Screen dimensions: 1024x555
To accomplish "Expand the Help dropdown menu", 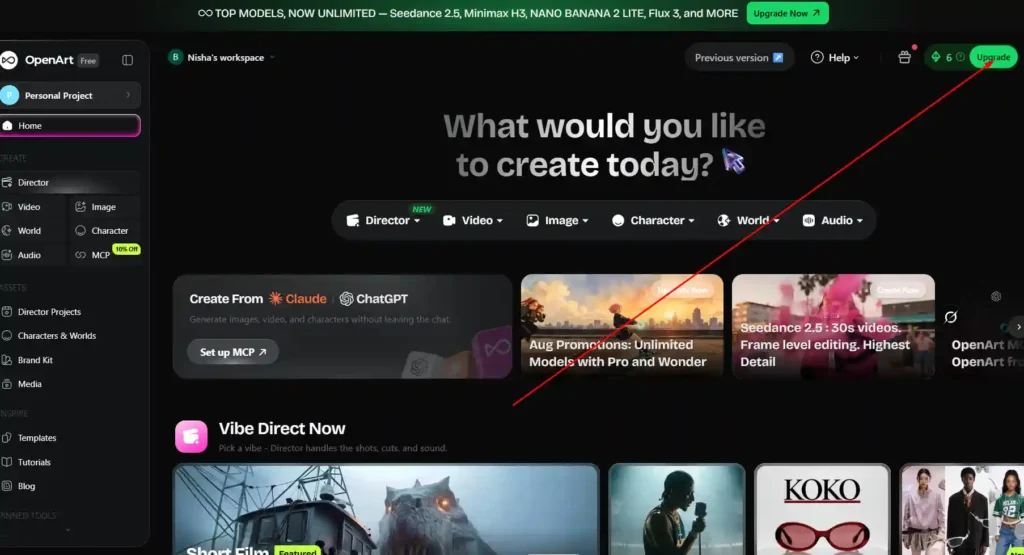I will [x=835, y=57].
